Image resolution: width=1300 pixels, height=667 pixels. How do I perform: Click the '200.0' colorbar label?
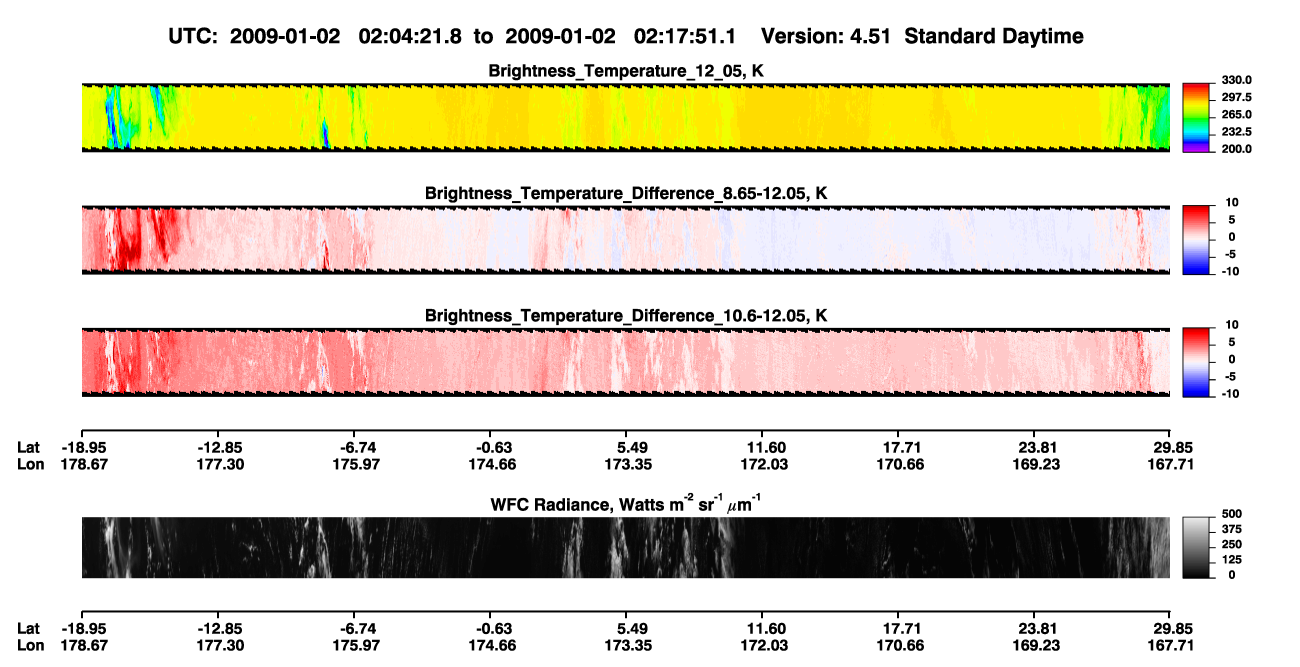(1236, 148)
